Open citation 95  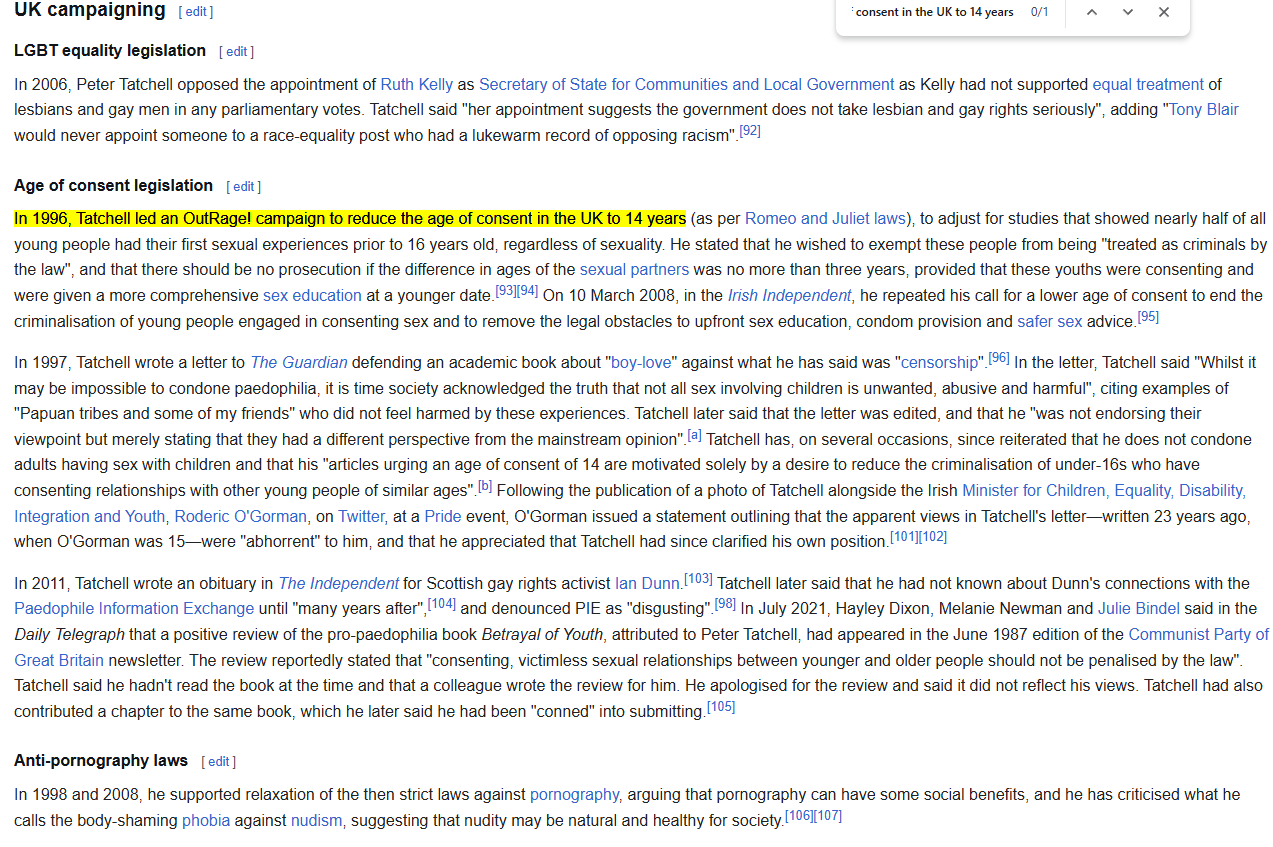pos(1148,317)
